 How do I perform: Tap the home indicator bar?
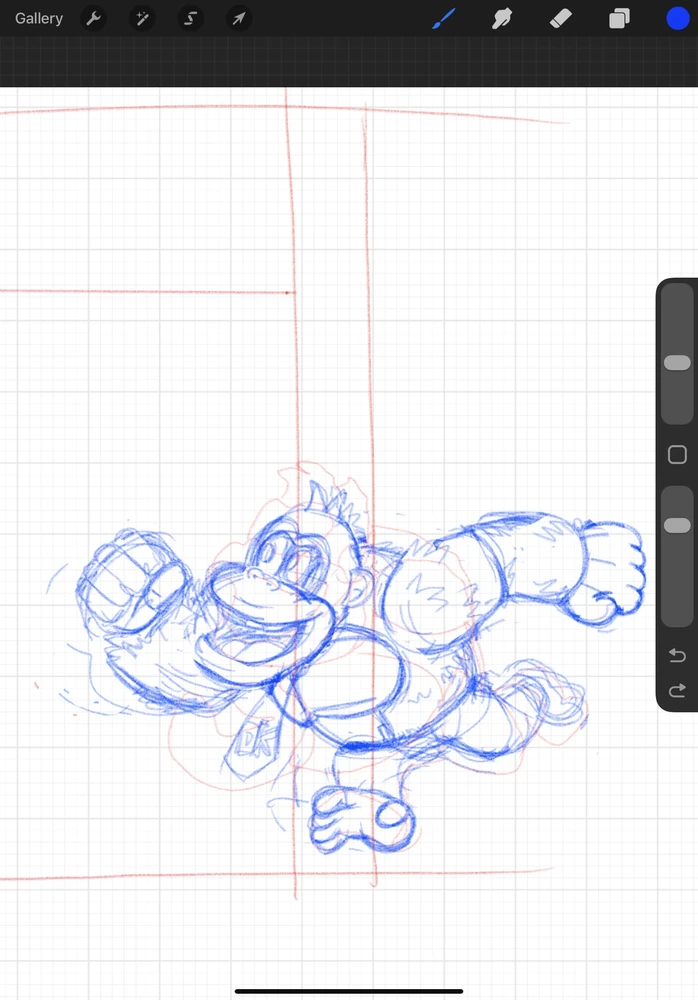pos(349,991)
